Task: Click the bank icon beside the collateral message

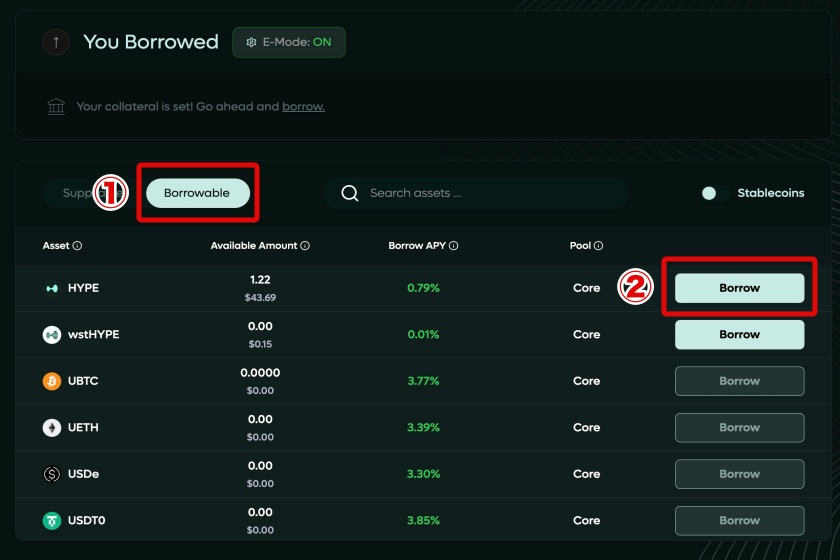Action: coord(56,107)
